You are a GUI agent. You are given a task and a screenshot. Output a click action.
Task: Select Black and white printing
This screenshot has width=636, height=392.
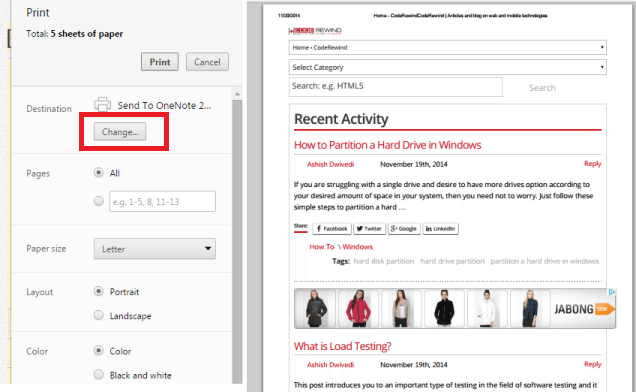[x=99, y=375]
